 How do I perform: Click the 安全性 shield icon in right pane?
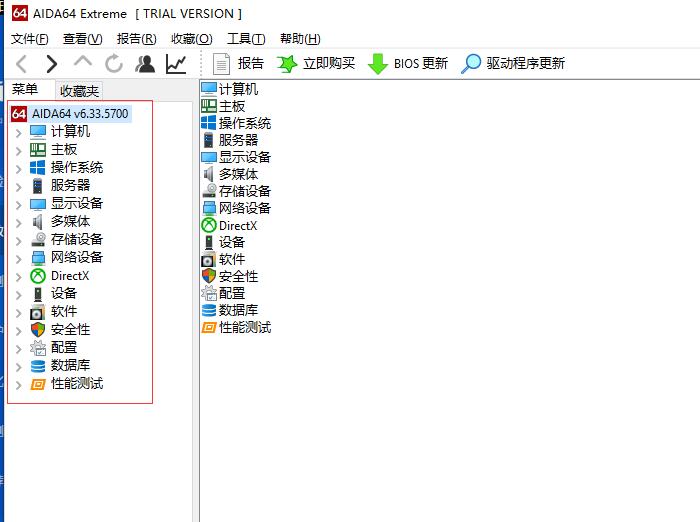[208, 276]
